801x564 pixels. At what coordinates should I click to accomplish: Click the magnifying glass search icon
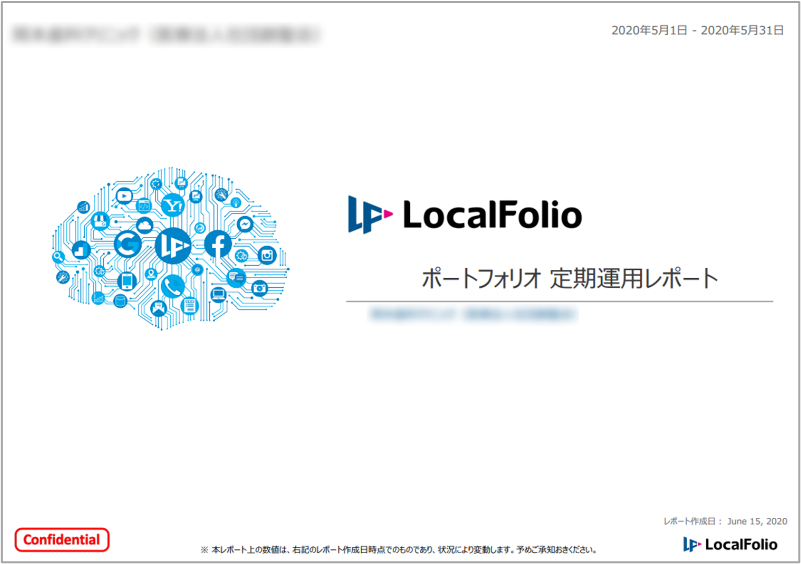tap(58, 256)
